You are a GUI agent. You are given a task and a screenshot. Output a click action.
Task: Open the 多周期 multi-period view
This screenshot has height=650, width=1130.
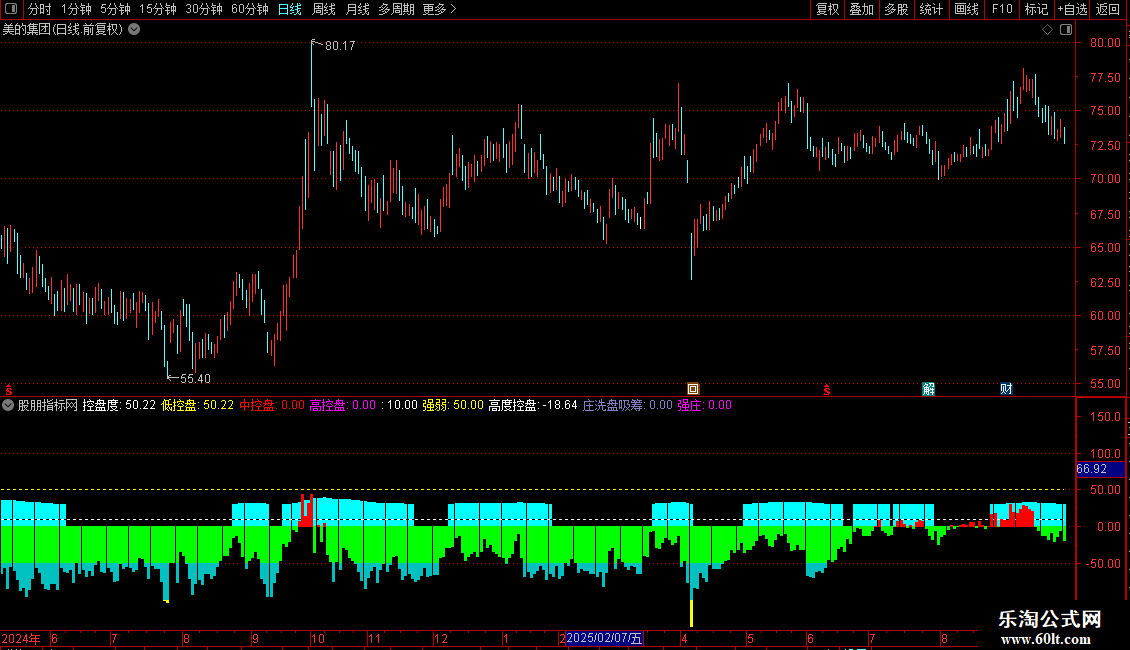396,9
